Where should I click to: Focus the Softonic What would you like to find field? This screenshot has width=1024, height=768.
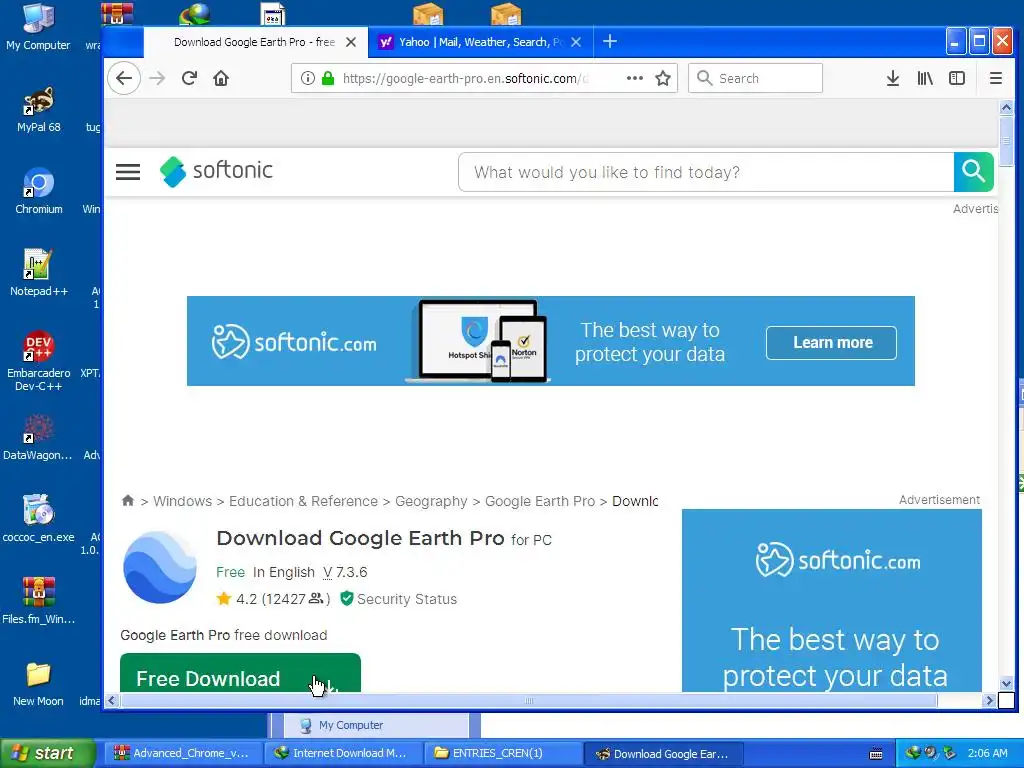tap(706, 172)
